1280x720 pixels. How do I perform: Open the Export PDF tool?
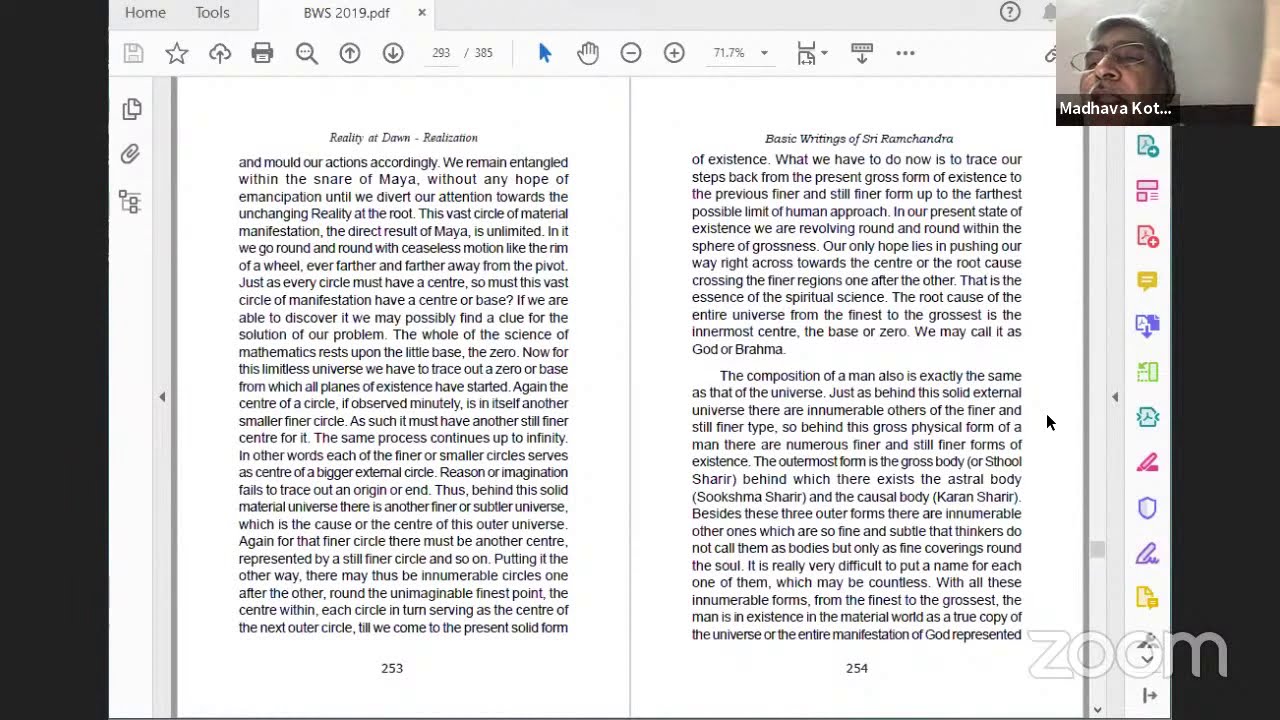pyautogui.click(x=1147, y=145)
